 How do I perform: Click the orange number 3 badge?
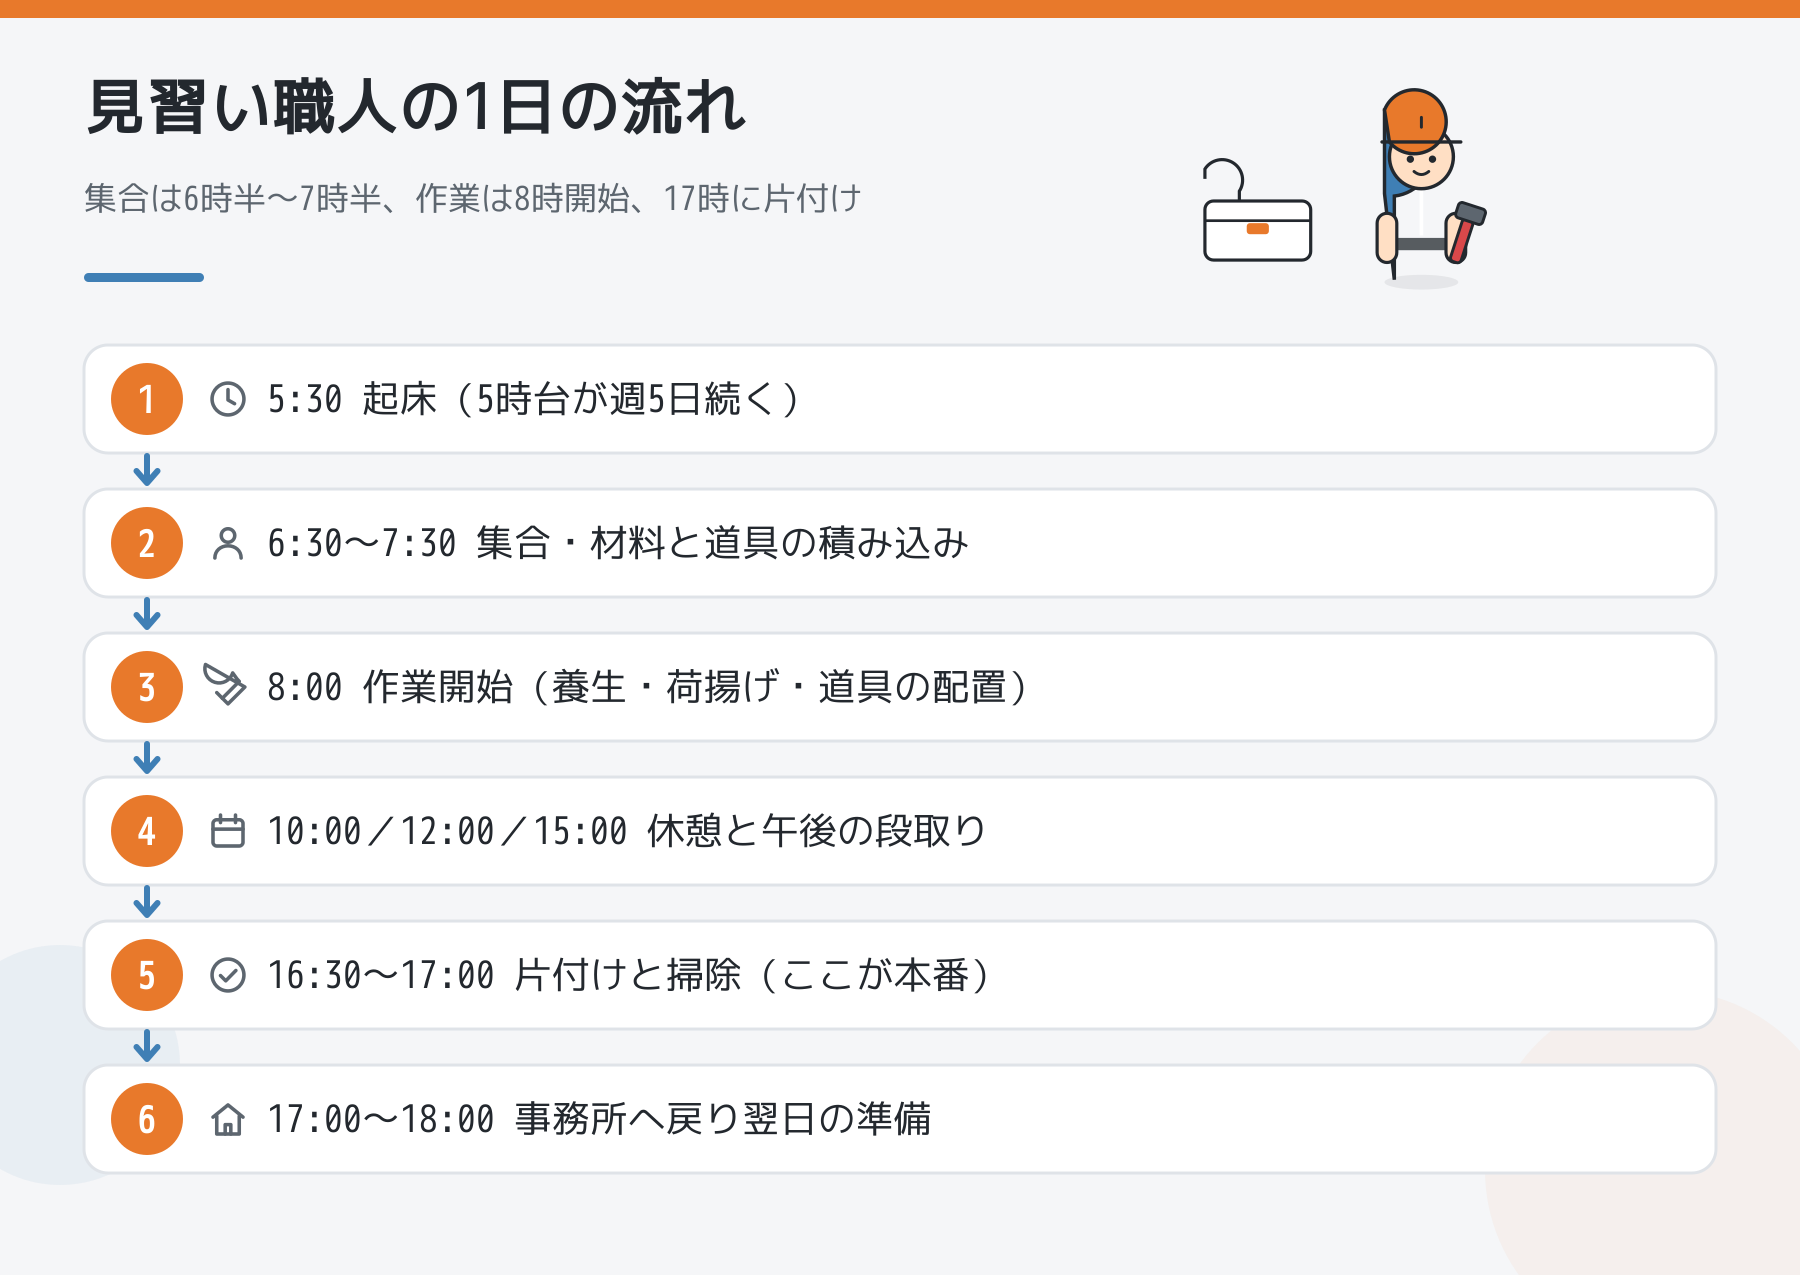click(147, 687)
